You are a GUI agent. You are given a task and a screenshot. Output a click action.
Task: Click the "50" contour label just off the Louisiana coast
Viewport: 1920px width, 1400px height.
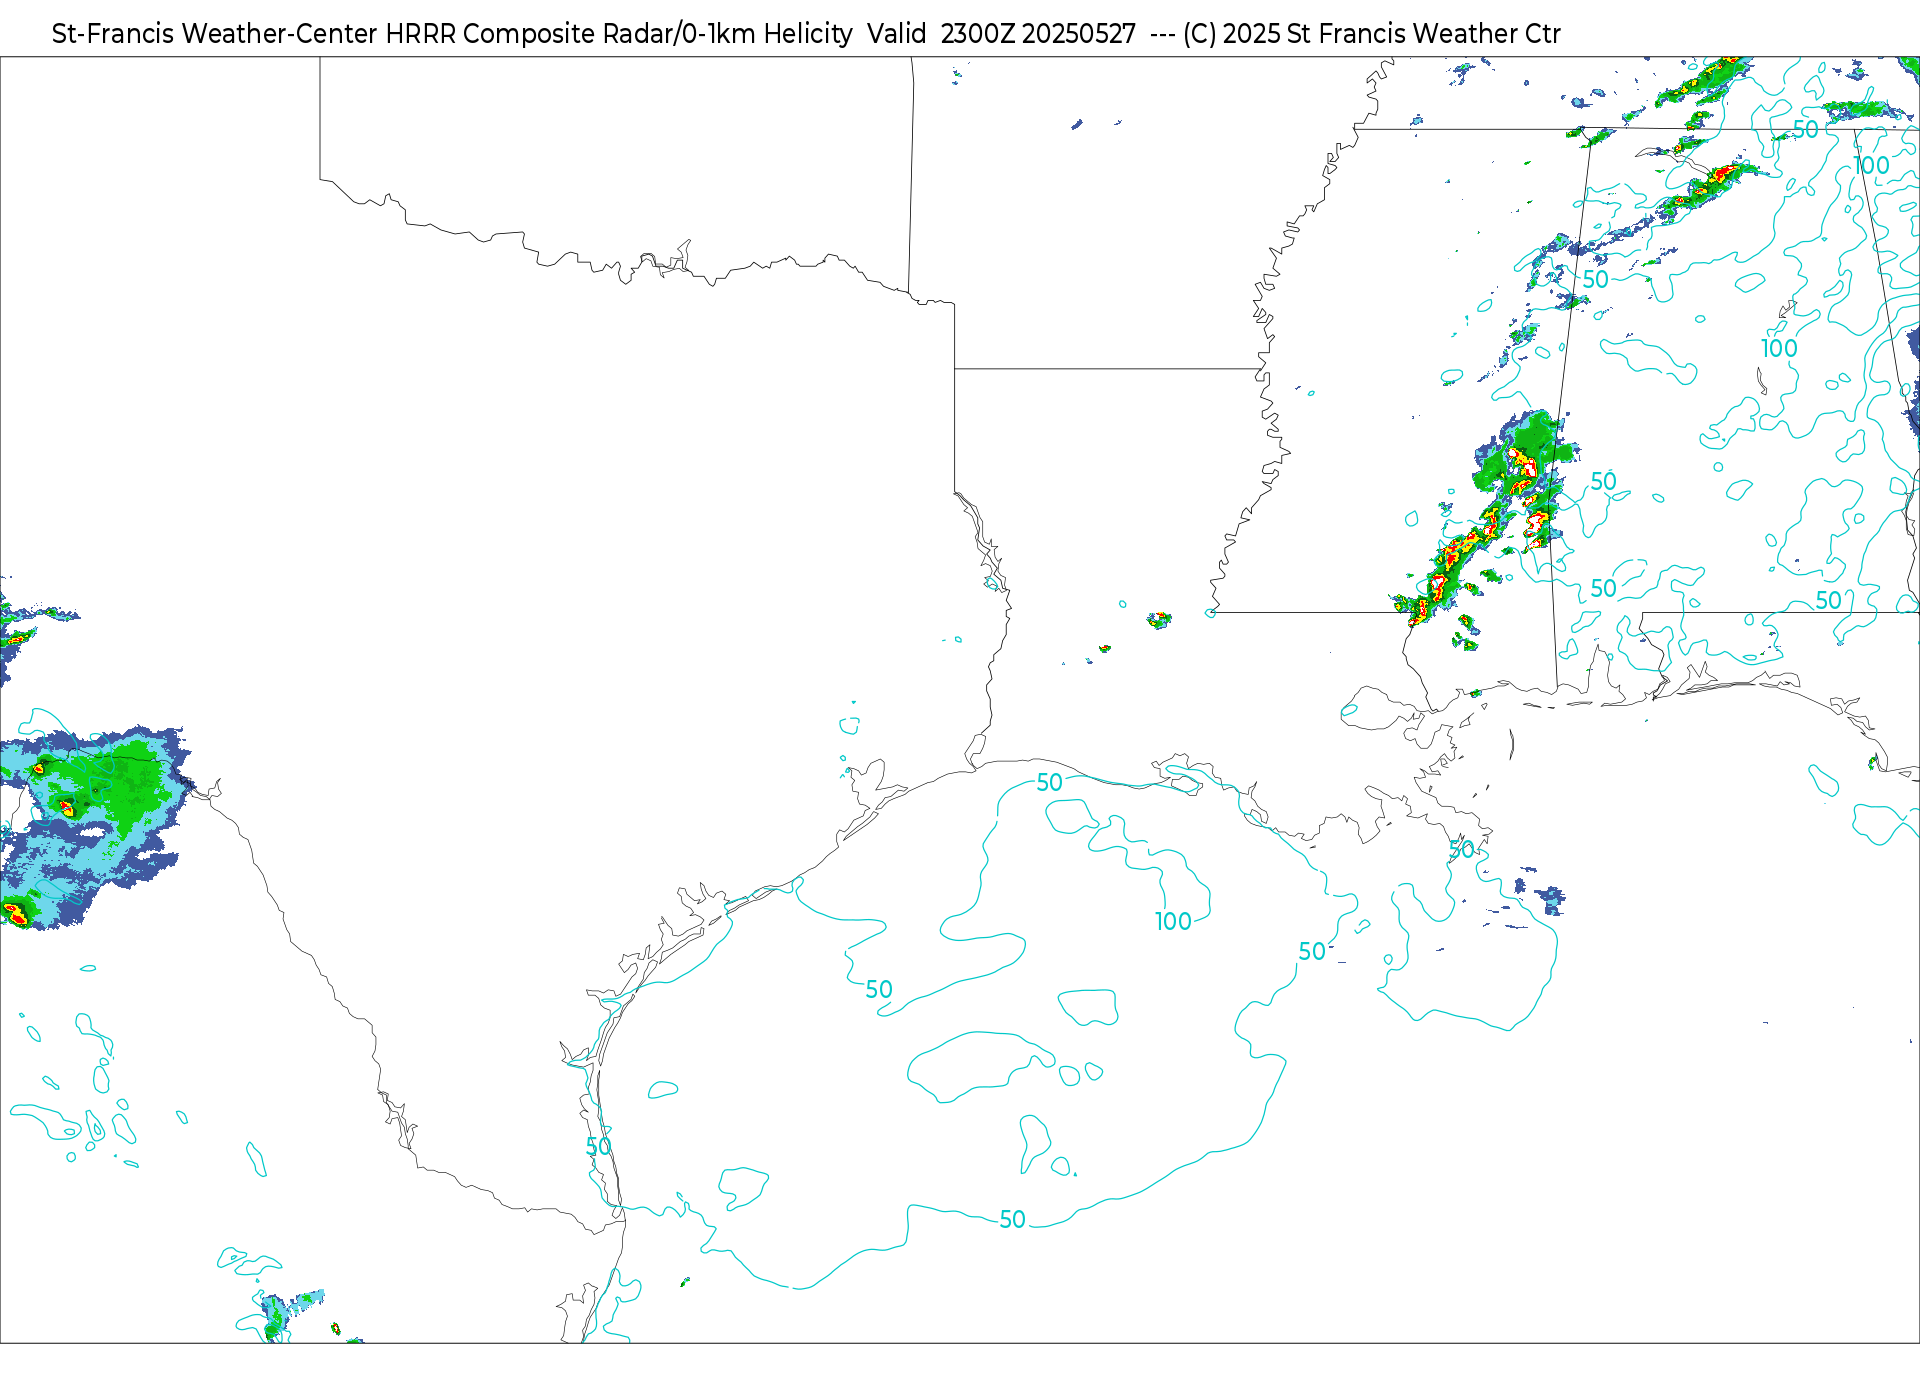1050,783
